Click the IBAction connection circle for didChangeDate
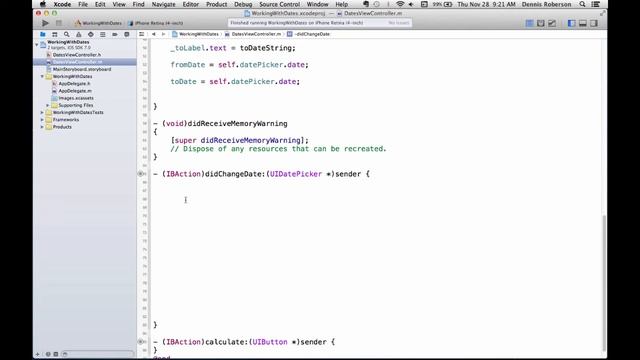The height and width of the screenshot is (360, 640). click(x=140, y=174)
